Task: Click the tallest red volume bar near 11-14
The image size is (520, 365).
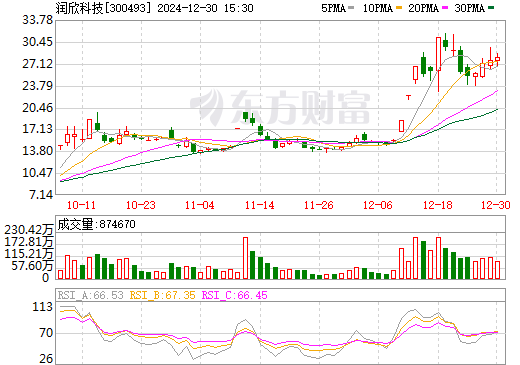Action: pyautogui.click(x=246, y=258)
